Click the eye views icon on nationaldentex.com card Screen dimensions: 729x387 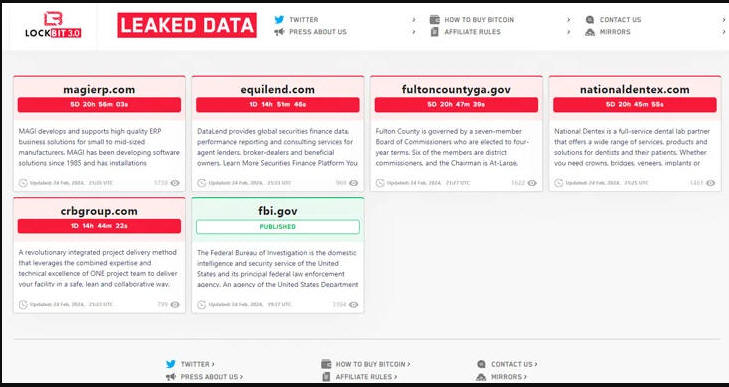pos(711,183)
